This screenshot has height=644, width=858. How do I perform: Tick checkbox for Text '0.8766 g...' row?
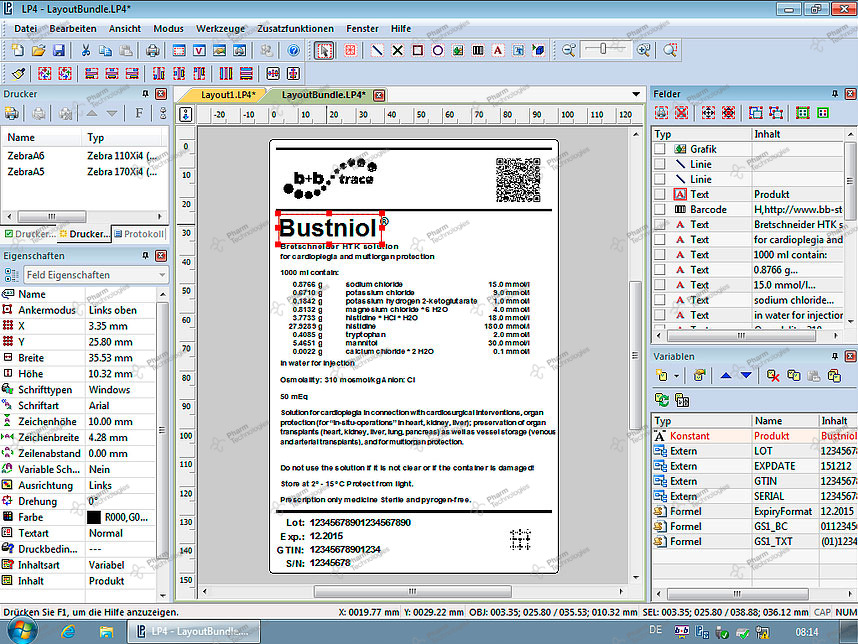[660, 270]
